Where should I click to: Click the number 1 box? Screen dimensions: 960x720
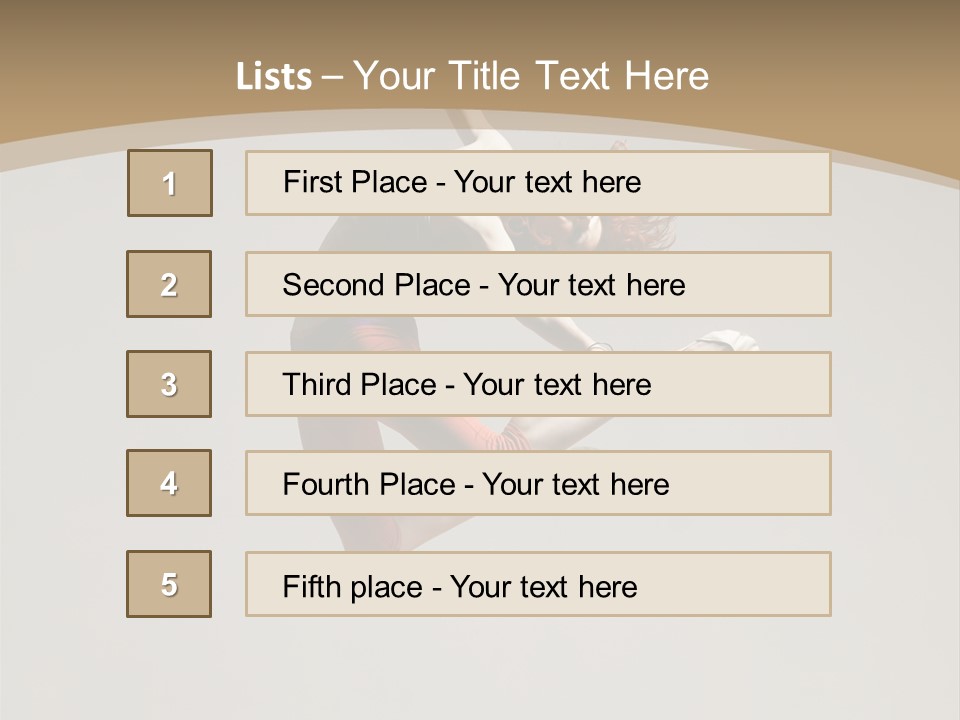[x=170, y=183]
